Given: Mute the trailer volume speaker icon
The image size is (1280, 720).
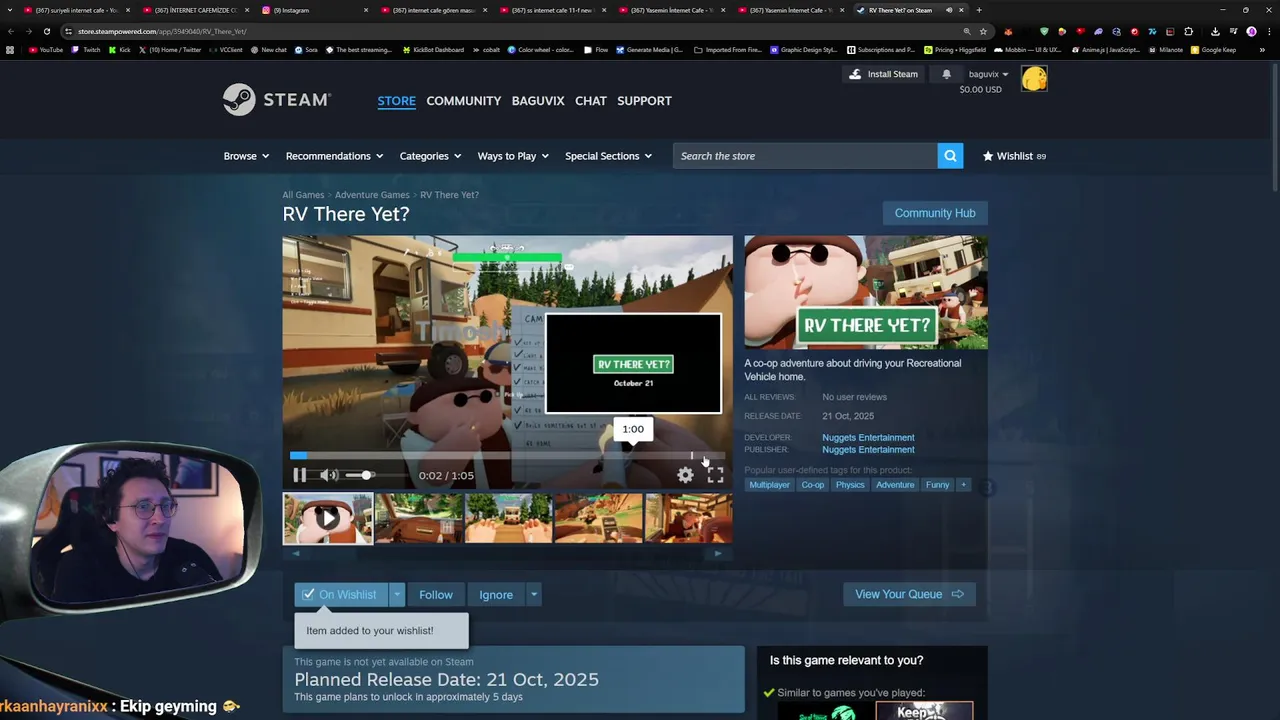Looking at the screenshot, I should [328, 475].
